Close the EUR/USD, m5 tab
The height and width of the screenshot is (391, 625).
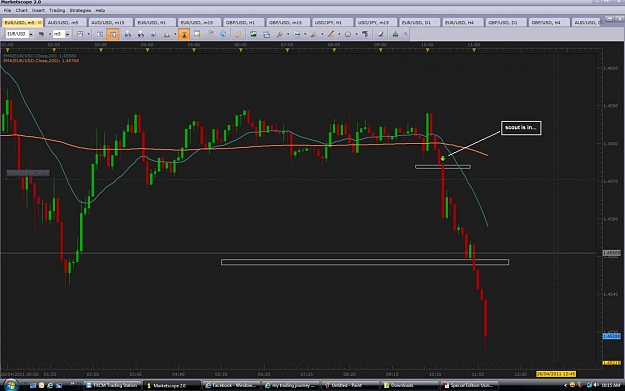click(x=39, y=23)
